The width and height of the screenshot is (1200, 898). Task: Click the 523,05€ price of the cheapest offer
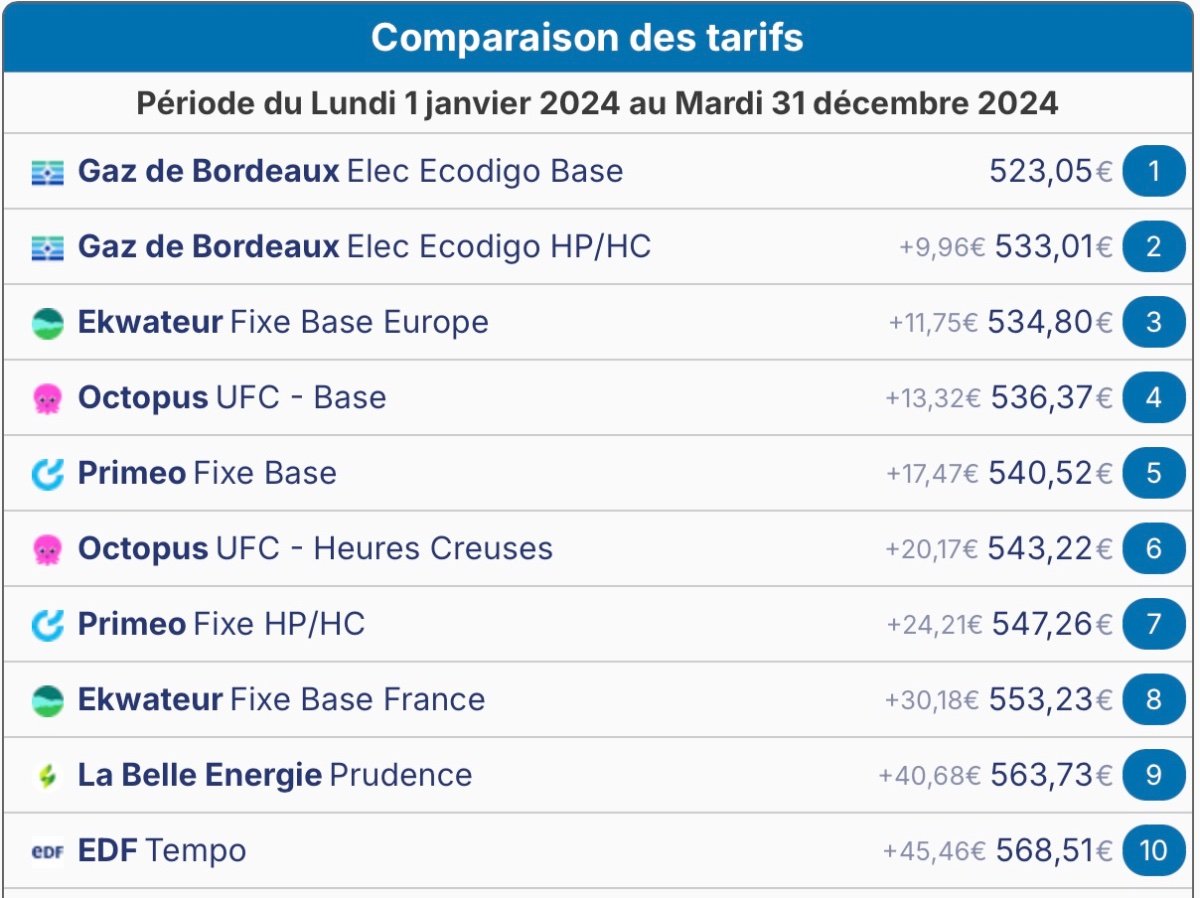1050,171
